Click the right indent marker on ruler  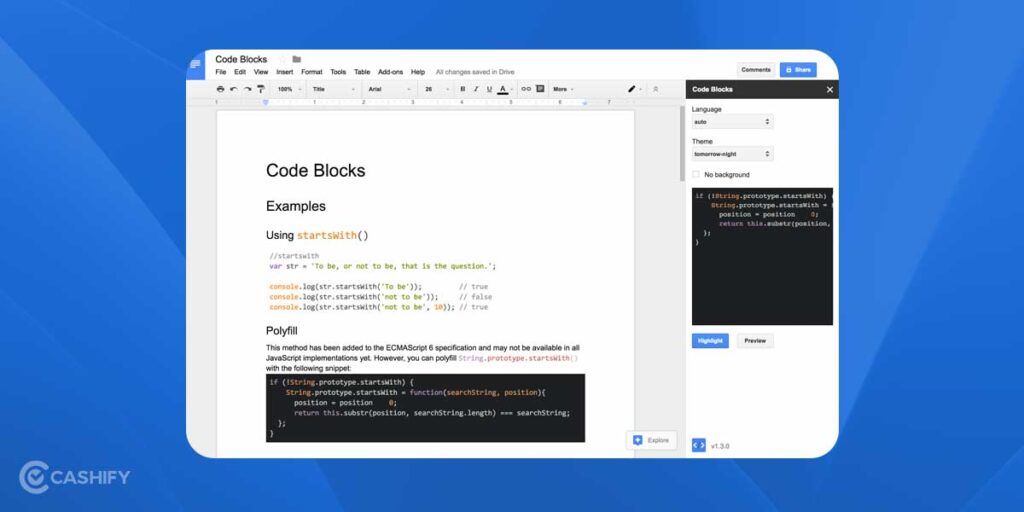tap(584, 103)
